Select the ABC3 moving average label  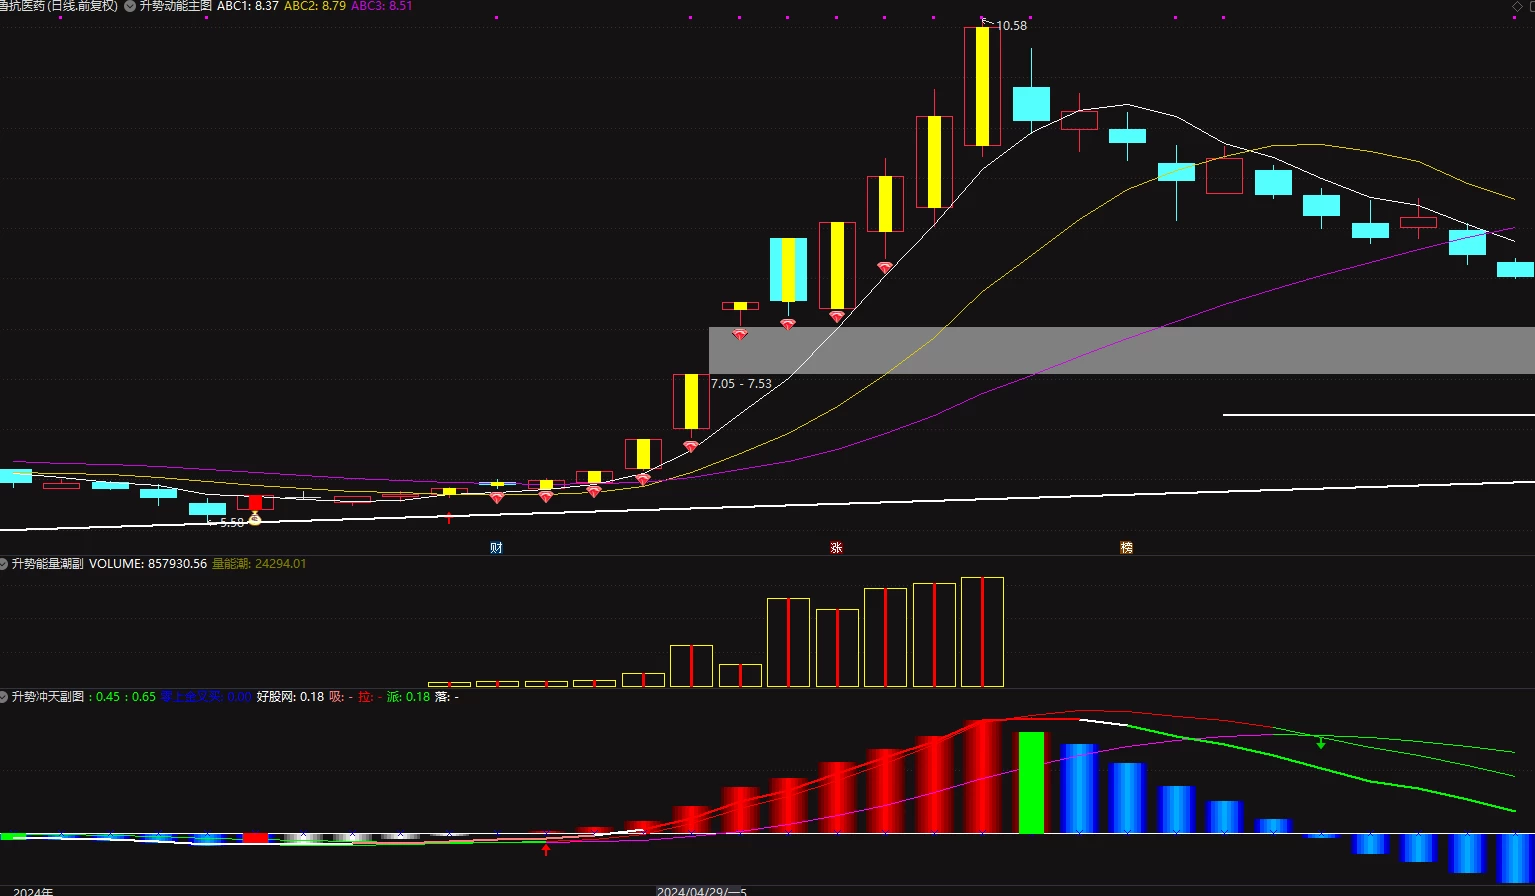pos(381,6)
